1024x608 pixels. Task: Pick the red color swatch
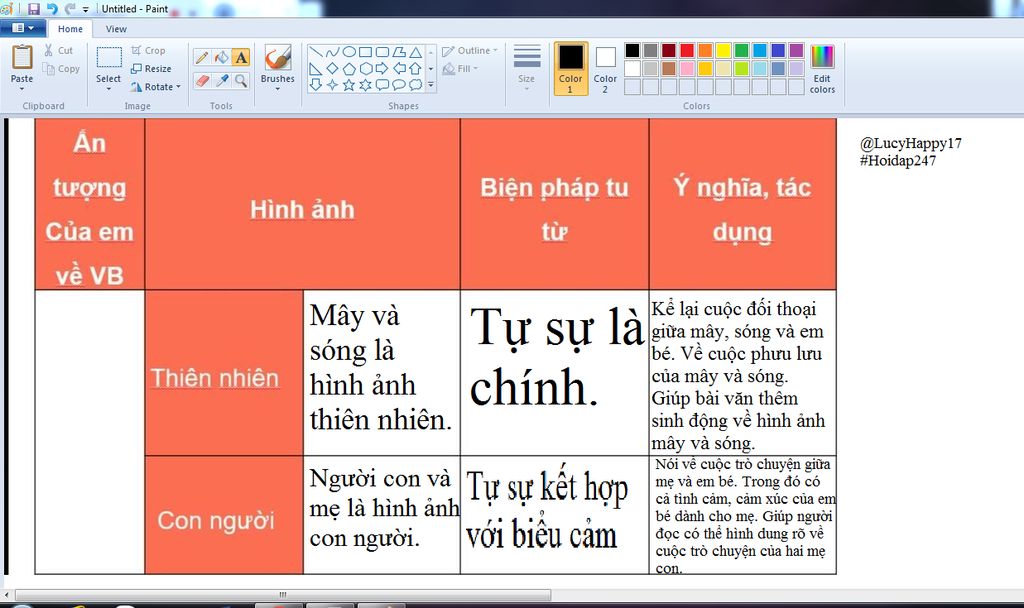[687, 50]
